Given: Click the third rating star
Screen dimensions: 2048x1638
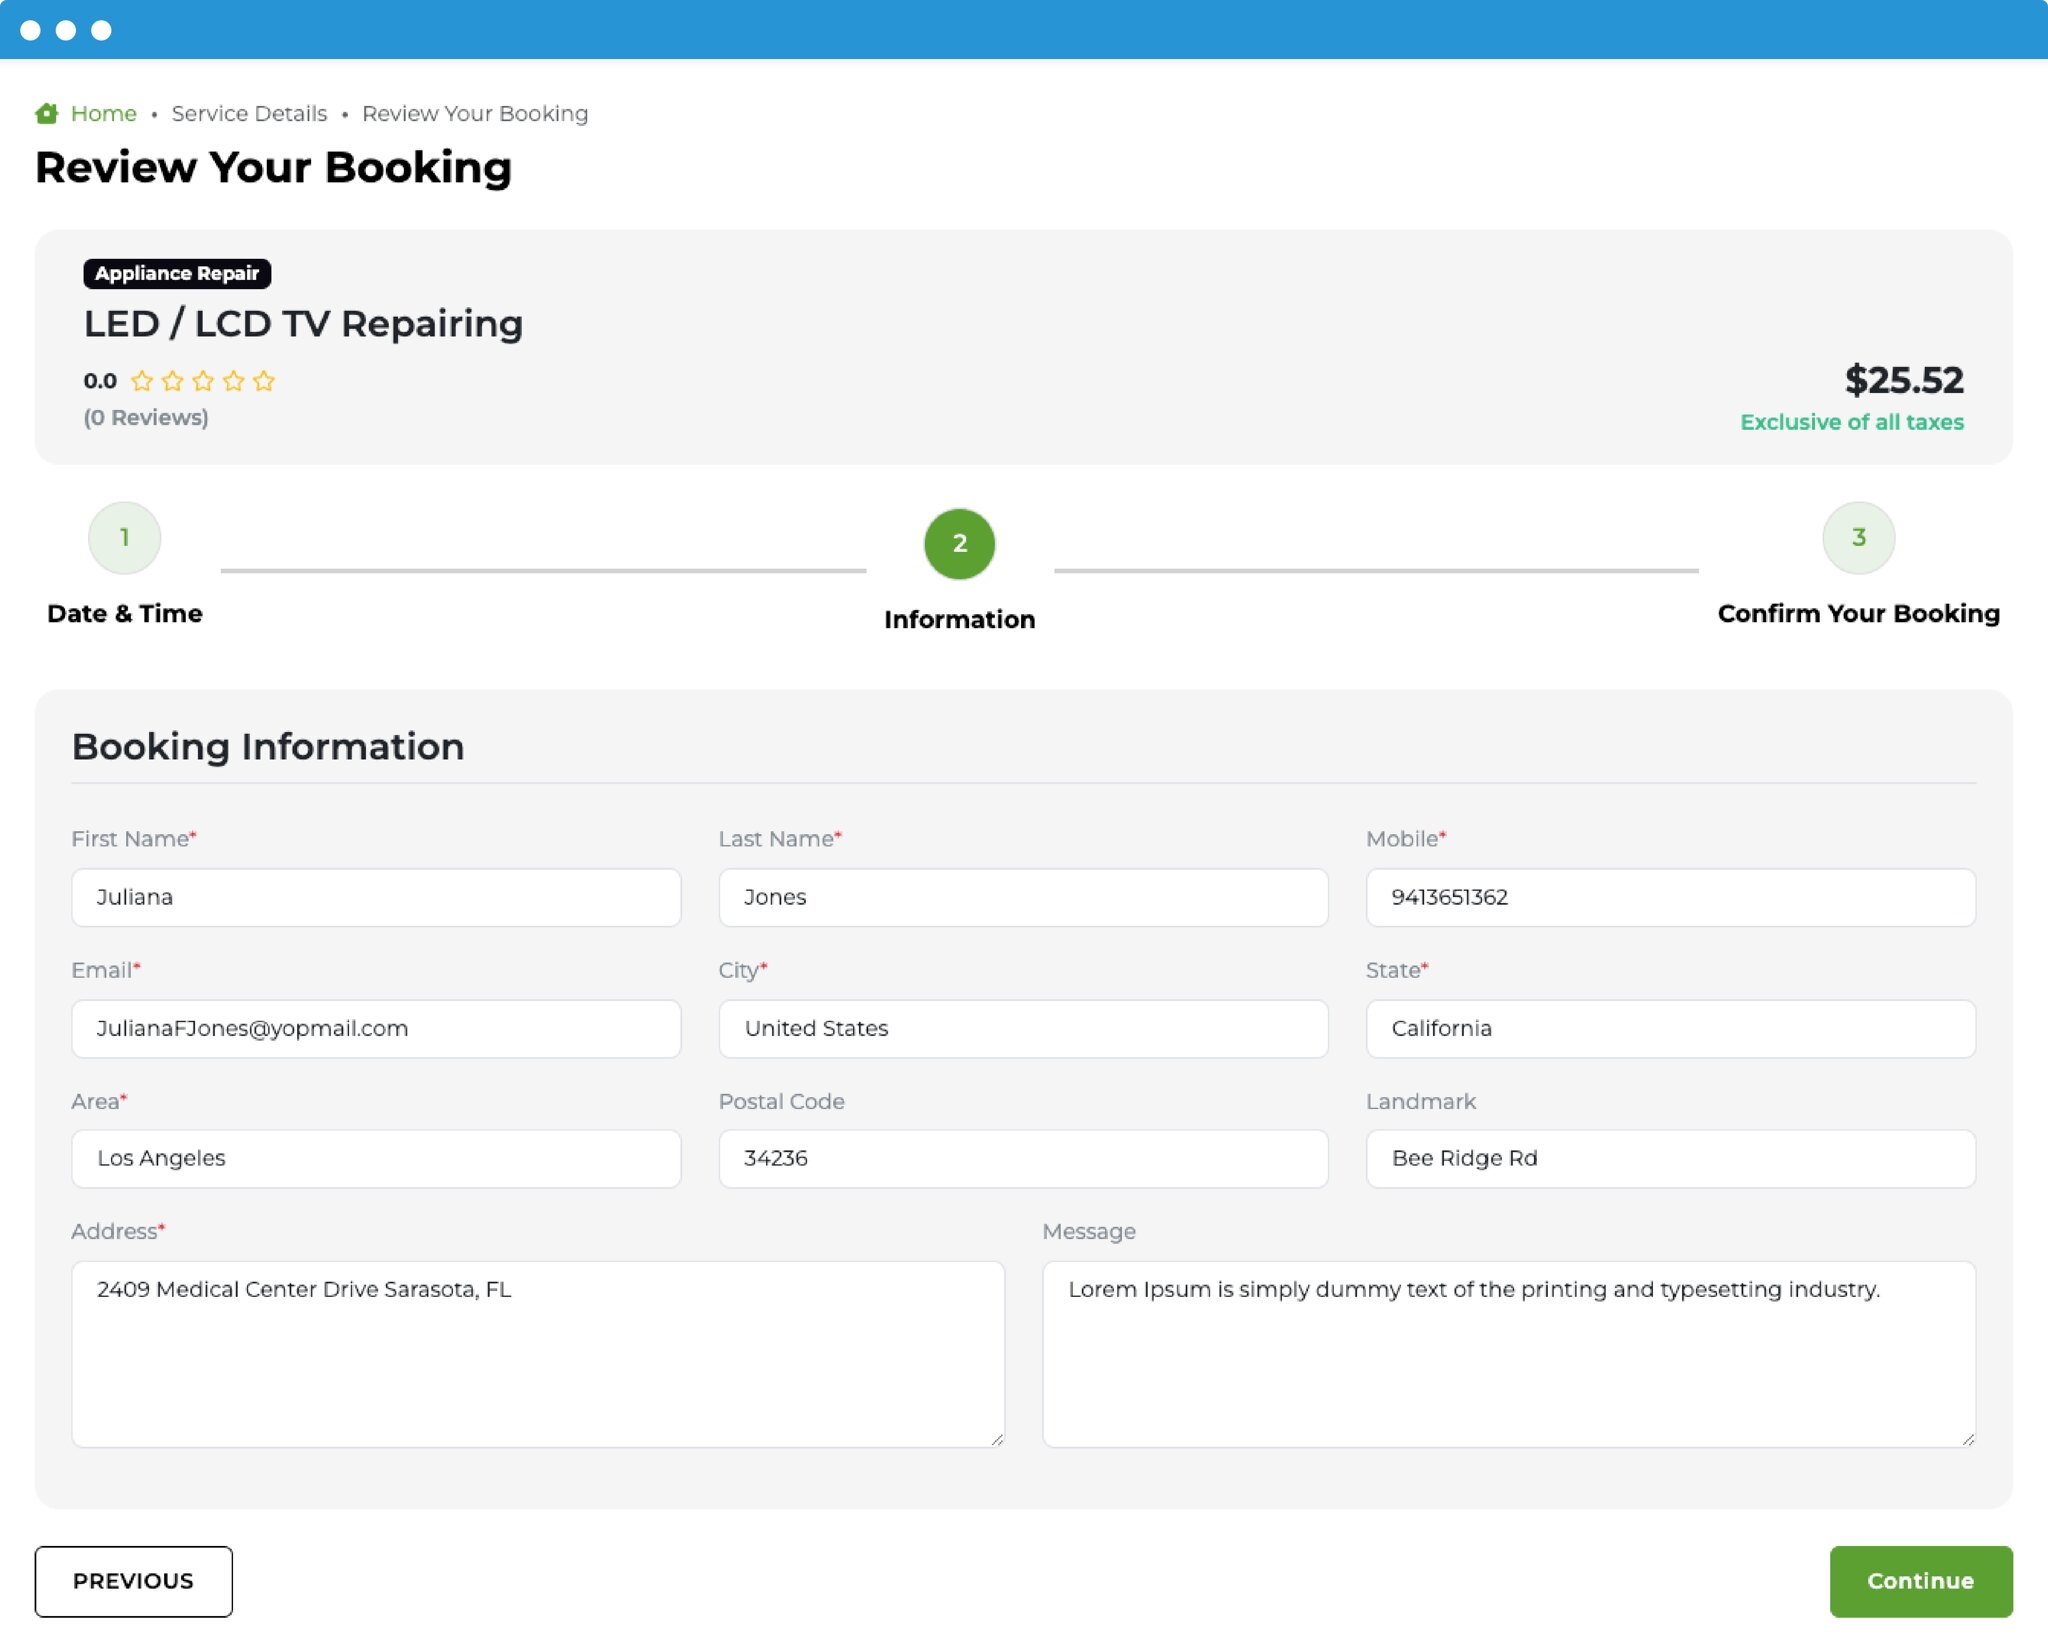Looking at the screenshot, I should (203, 381).
